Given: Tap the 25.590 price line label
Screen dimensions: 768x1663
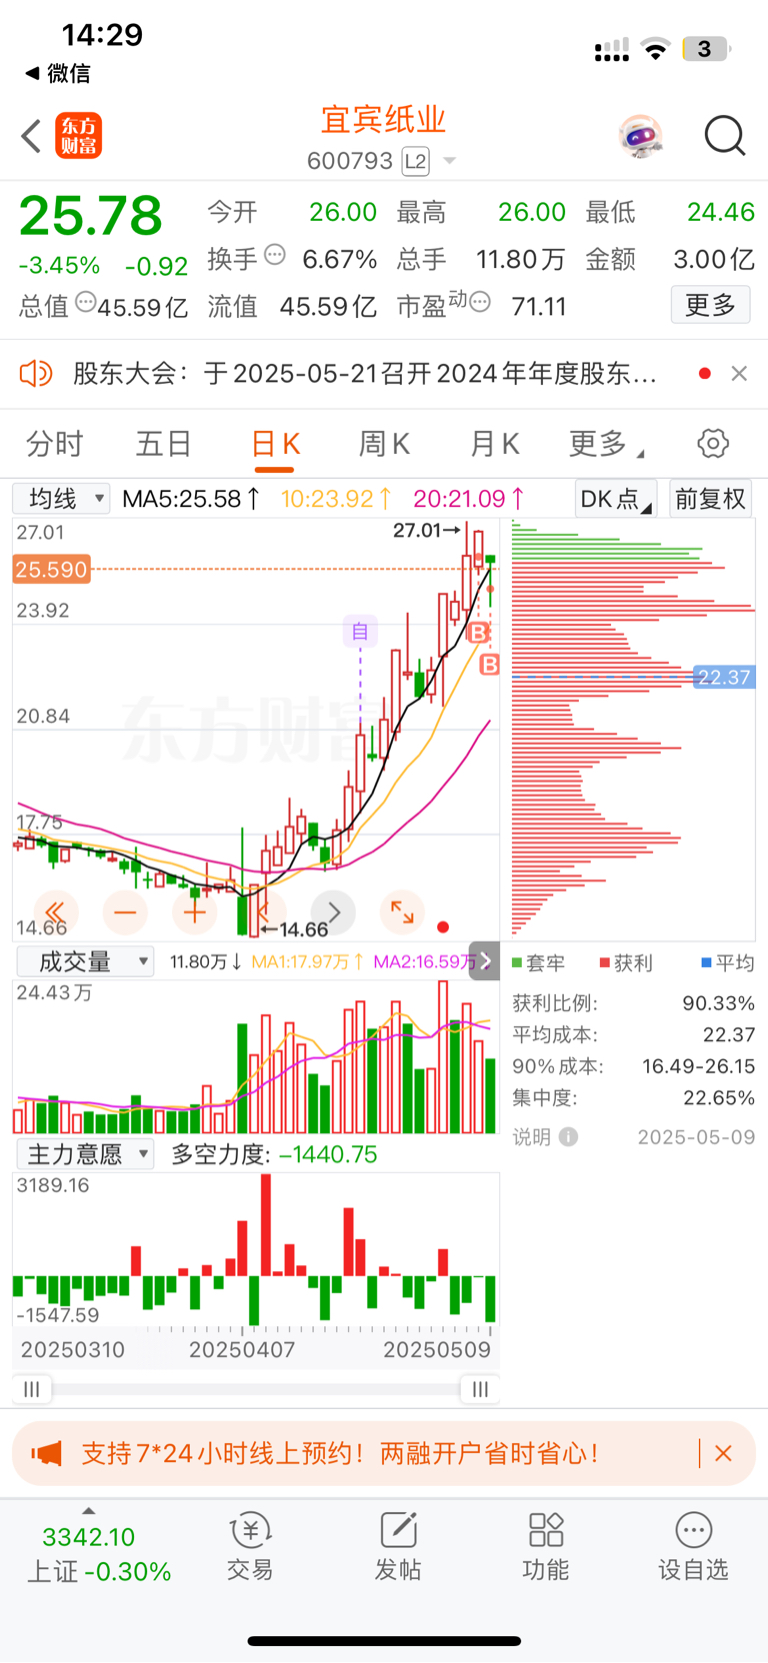Looking at the screenshot, I should (52, 569).
